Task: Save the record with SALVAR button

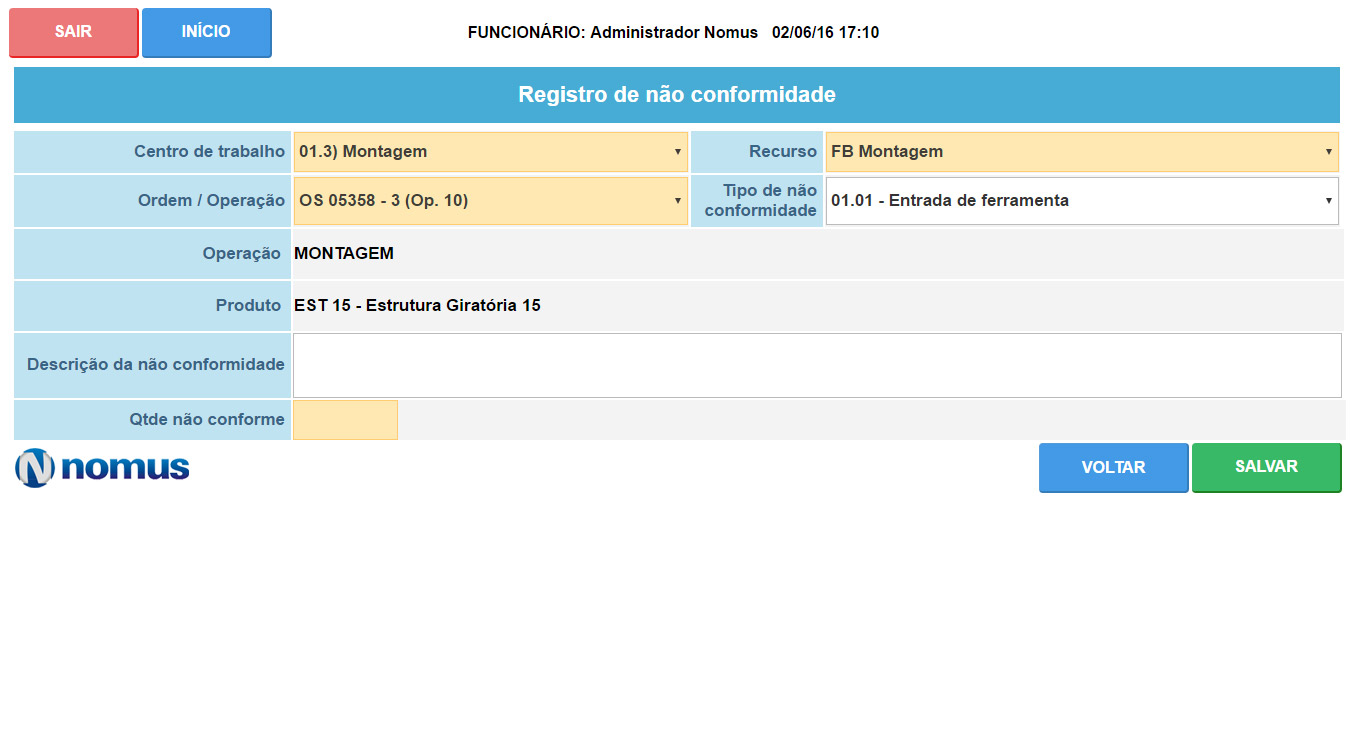Action: pos(1266,467)
